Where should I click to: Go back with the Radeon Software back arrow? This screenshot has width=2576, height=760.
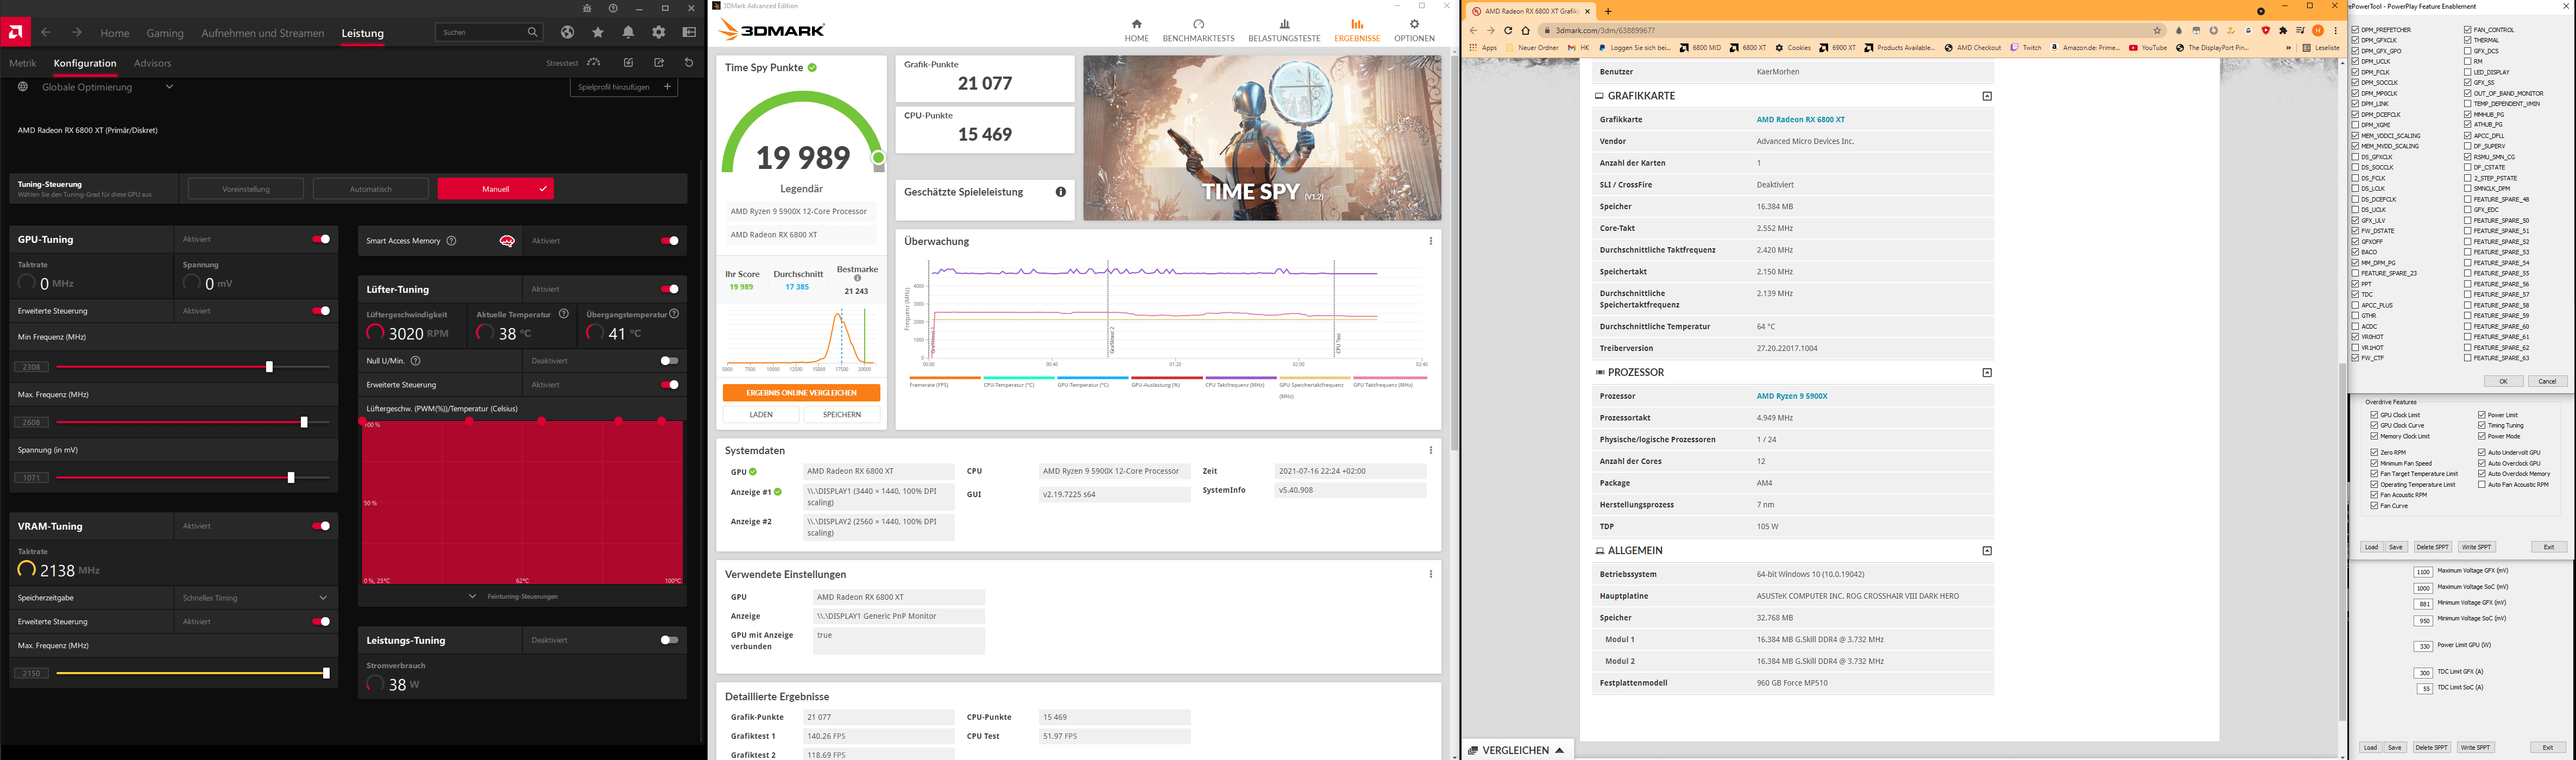[46, 32]
